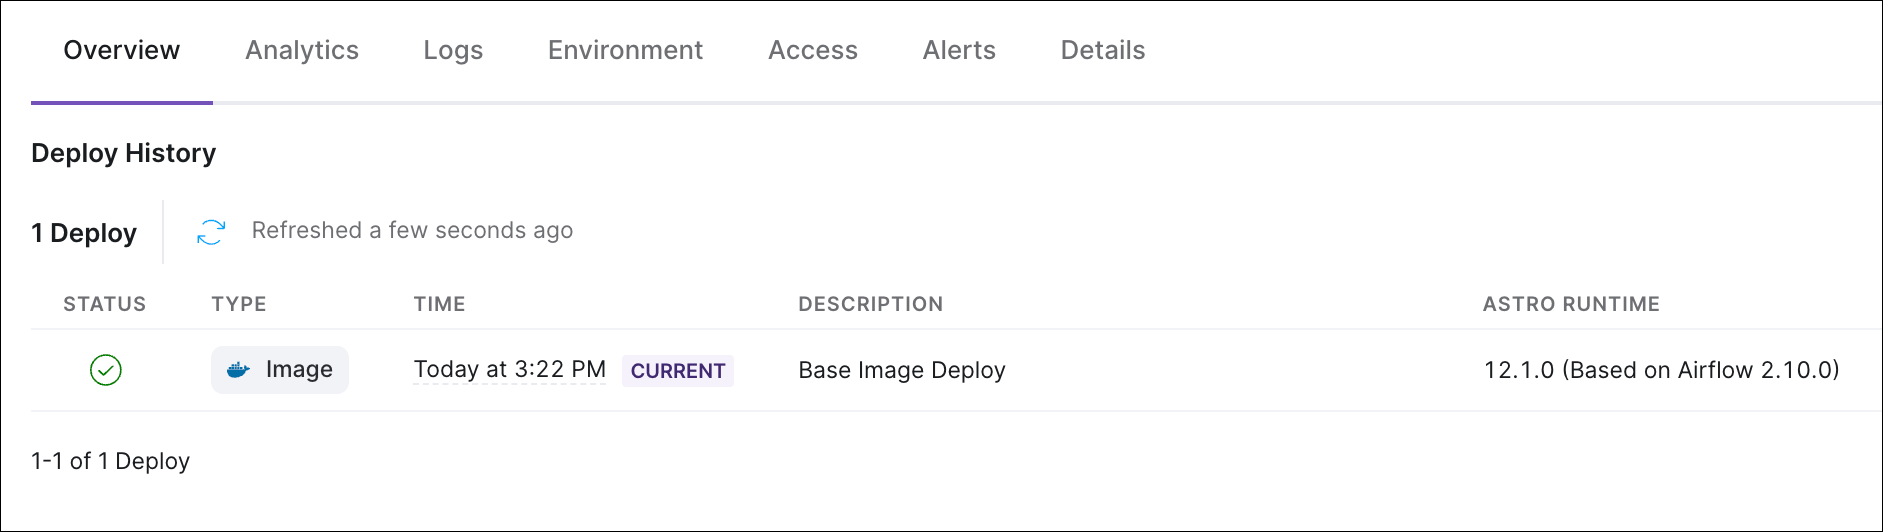Click the STATUS column header
The width and height of the screenshot is (1883, 532).
pyautogui.click(x=105, y=304)
